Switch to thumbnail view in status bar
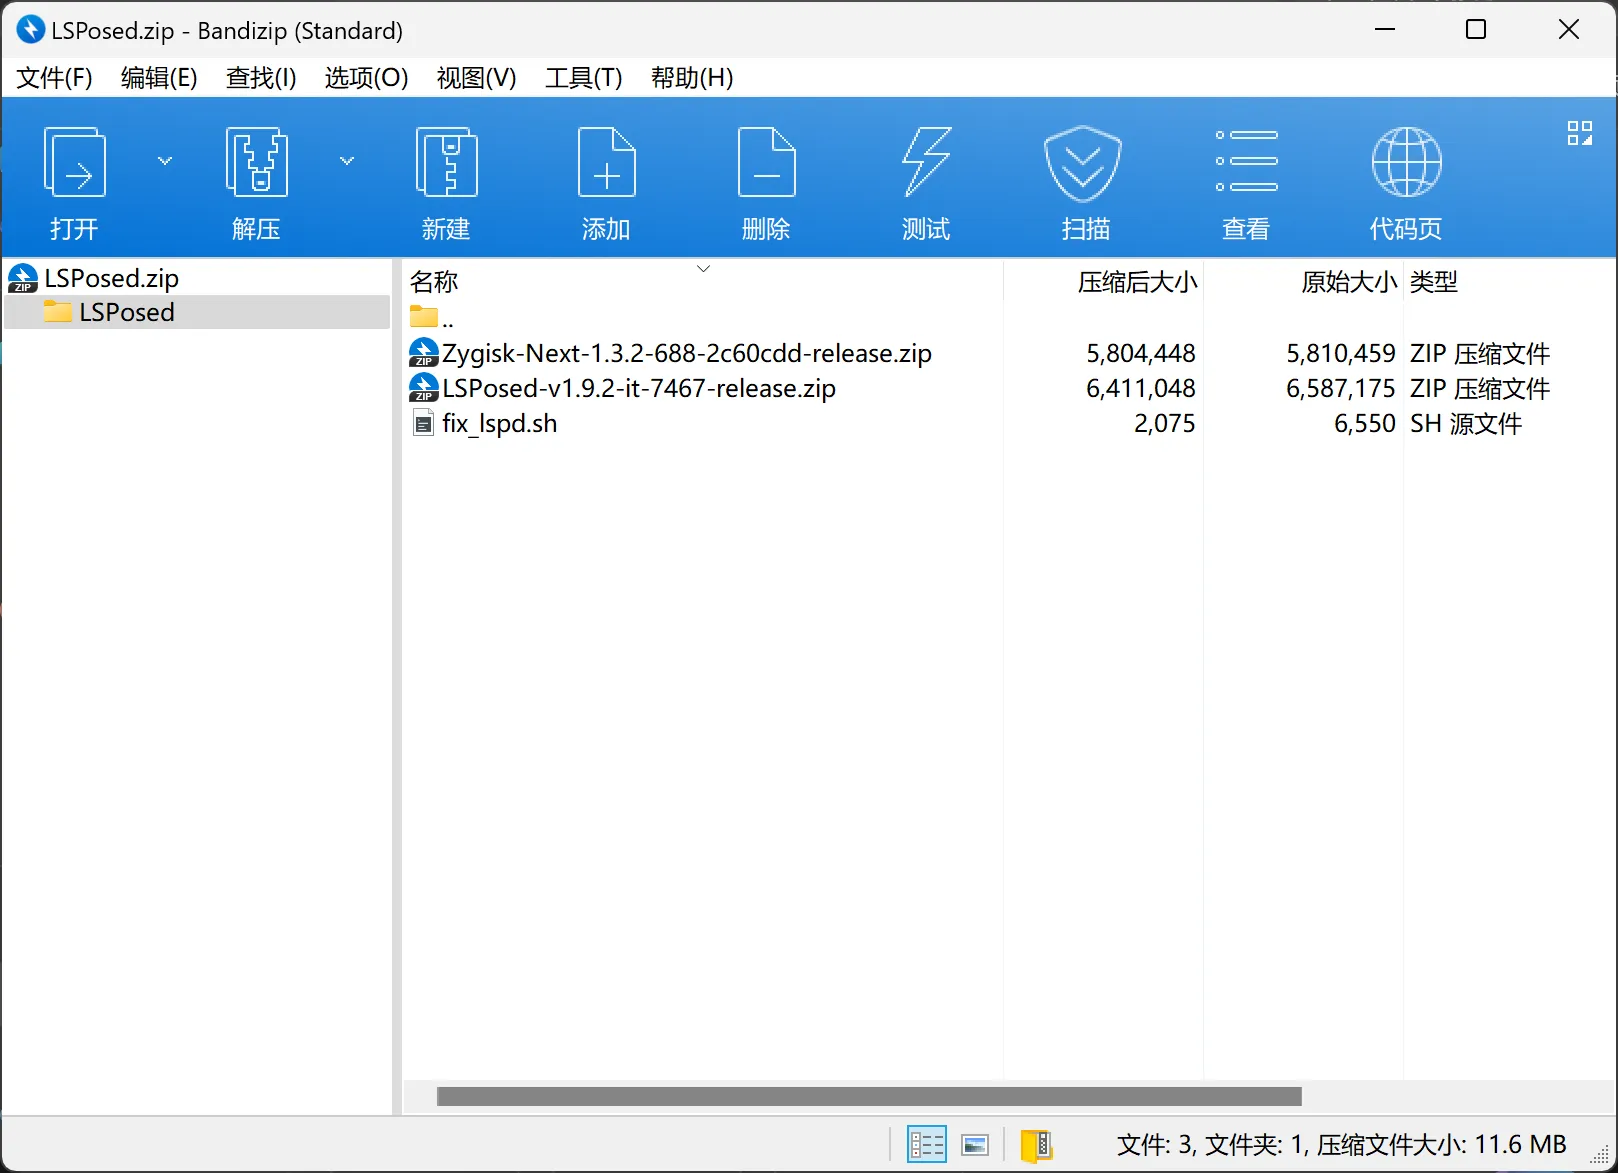 click(x=975, y=1144)
